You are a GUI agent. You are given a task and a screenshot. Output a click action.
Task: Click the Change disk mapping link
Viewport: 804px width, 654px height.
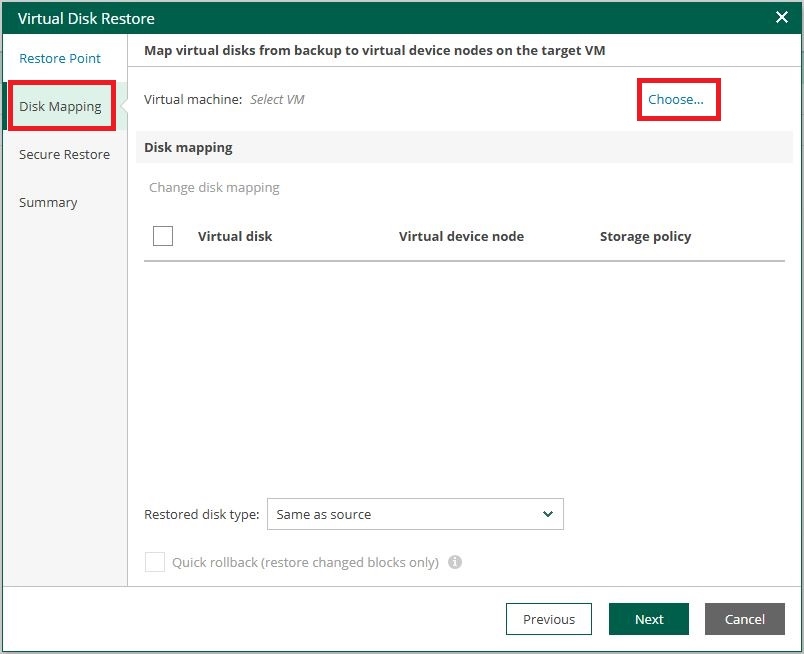[214, 188]
